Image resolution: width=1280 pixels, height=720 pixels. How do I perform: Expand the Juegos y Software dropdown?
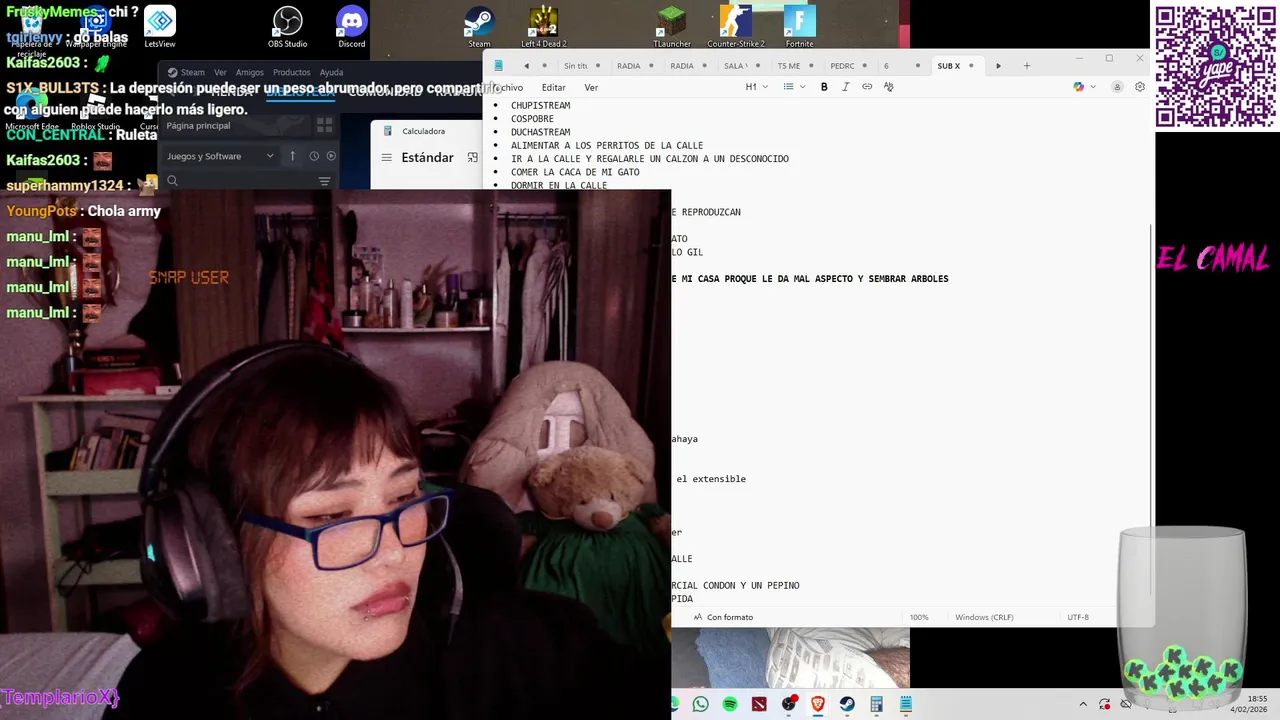(x=220, y=156)
